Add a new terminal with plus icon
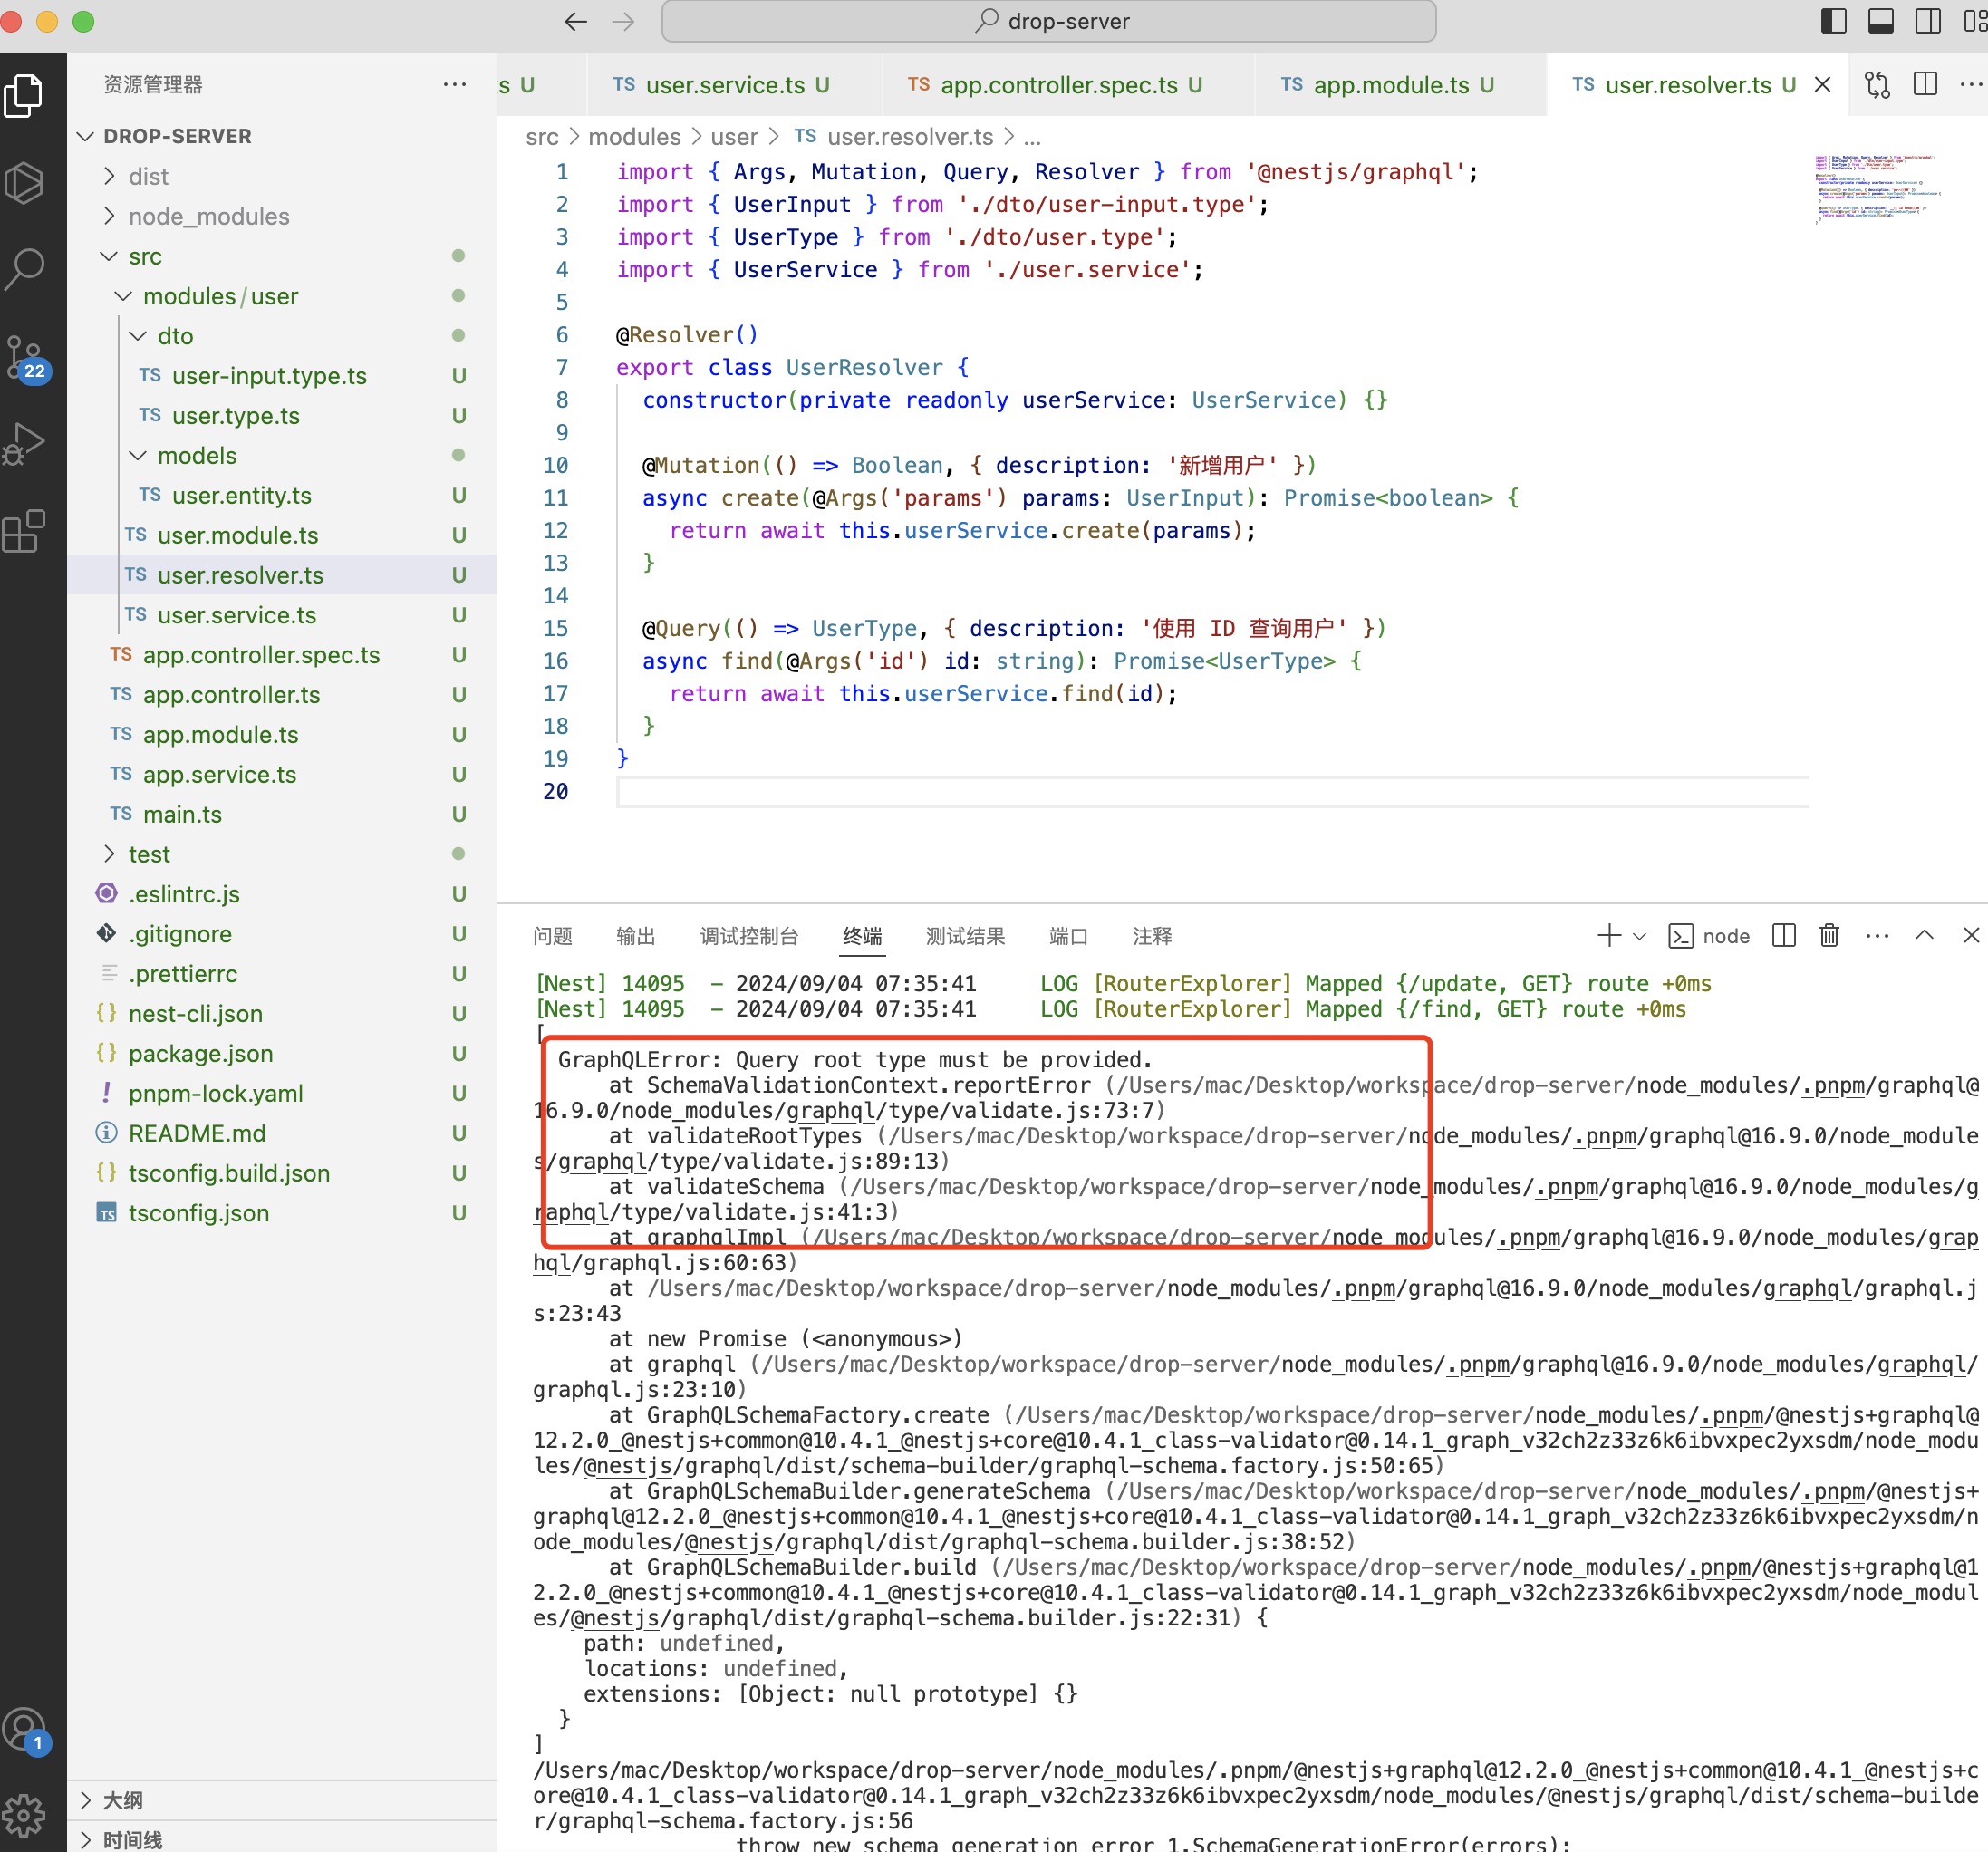 1608,935
